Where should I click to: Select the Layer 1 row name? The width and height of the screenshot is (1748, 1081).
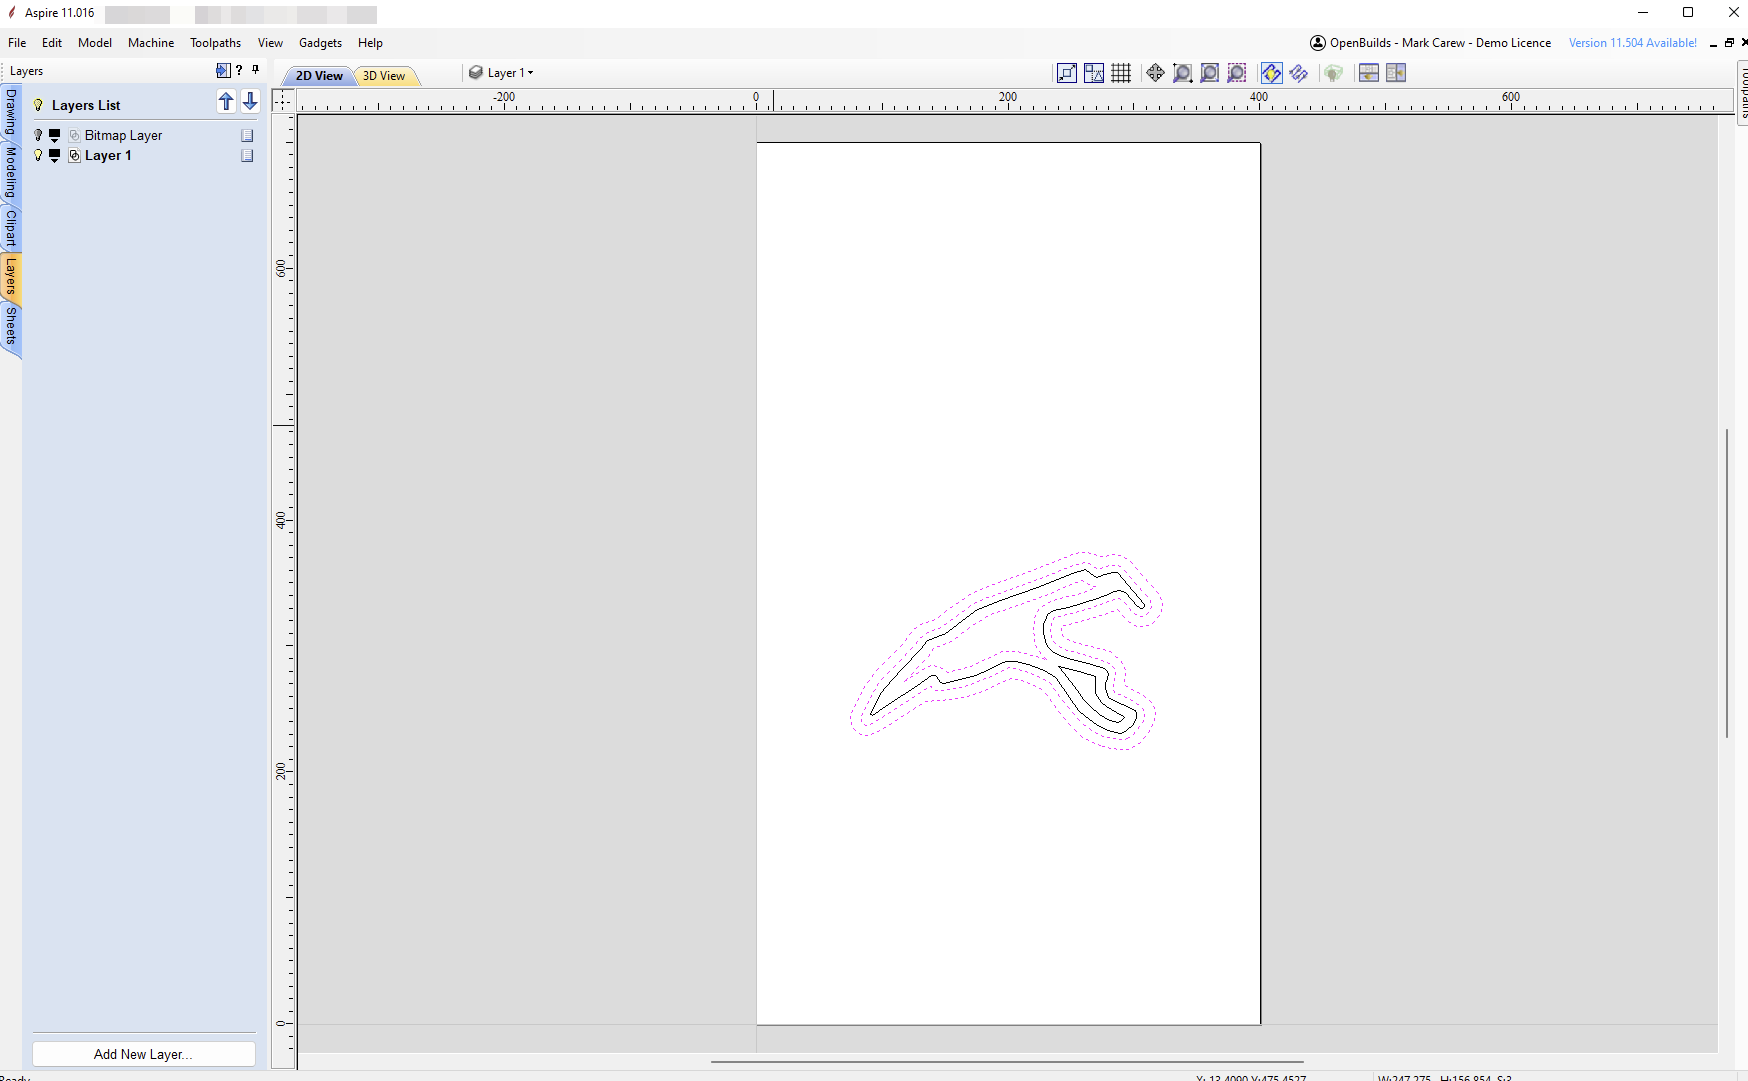pyautogui.click(x=108, y=155)
